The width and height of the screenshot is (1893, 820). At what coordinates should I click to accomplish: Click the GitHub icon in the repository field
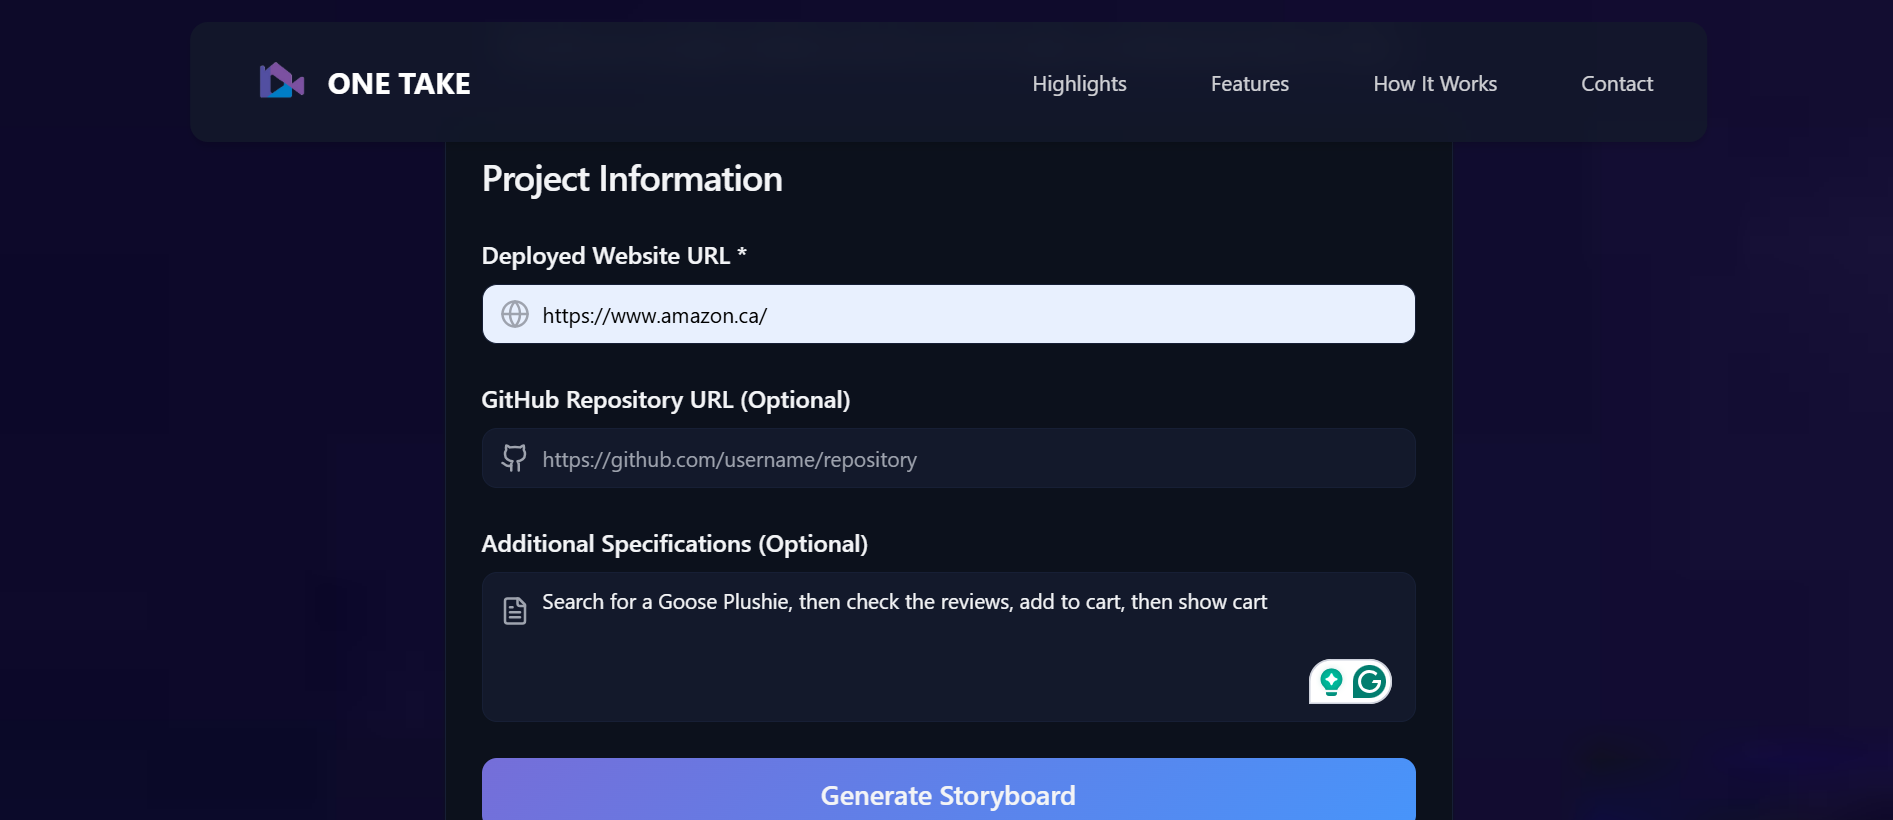tap(514, 458)
